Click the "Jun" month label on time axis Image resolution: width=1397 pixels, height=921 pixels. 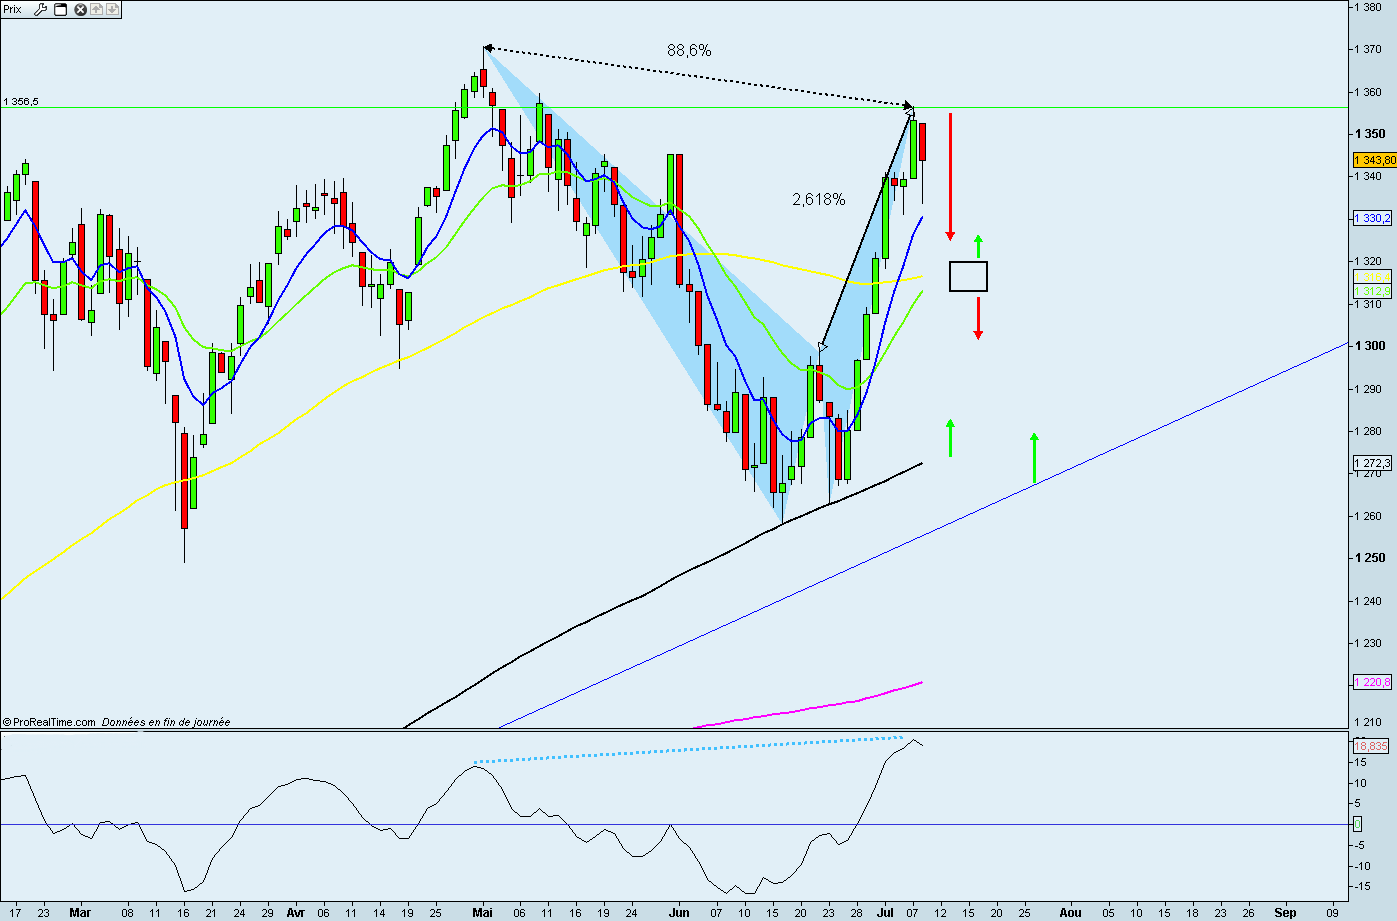[x=679, y=912]
